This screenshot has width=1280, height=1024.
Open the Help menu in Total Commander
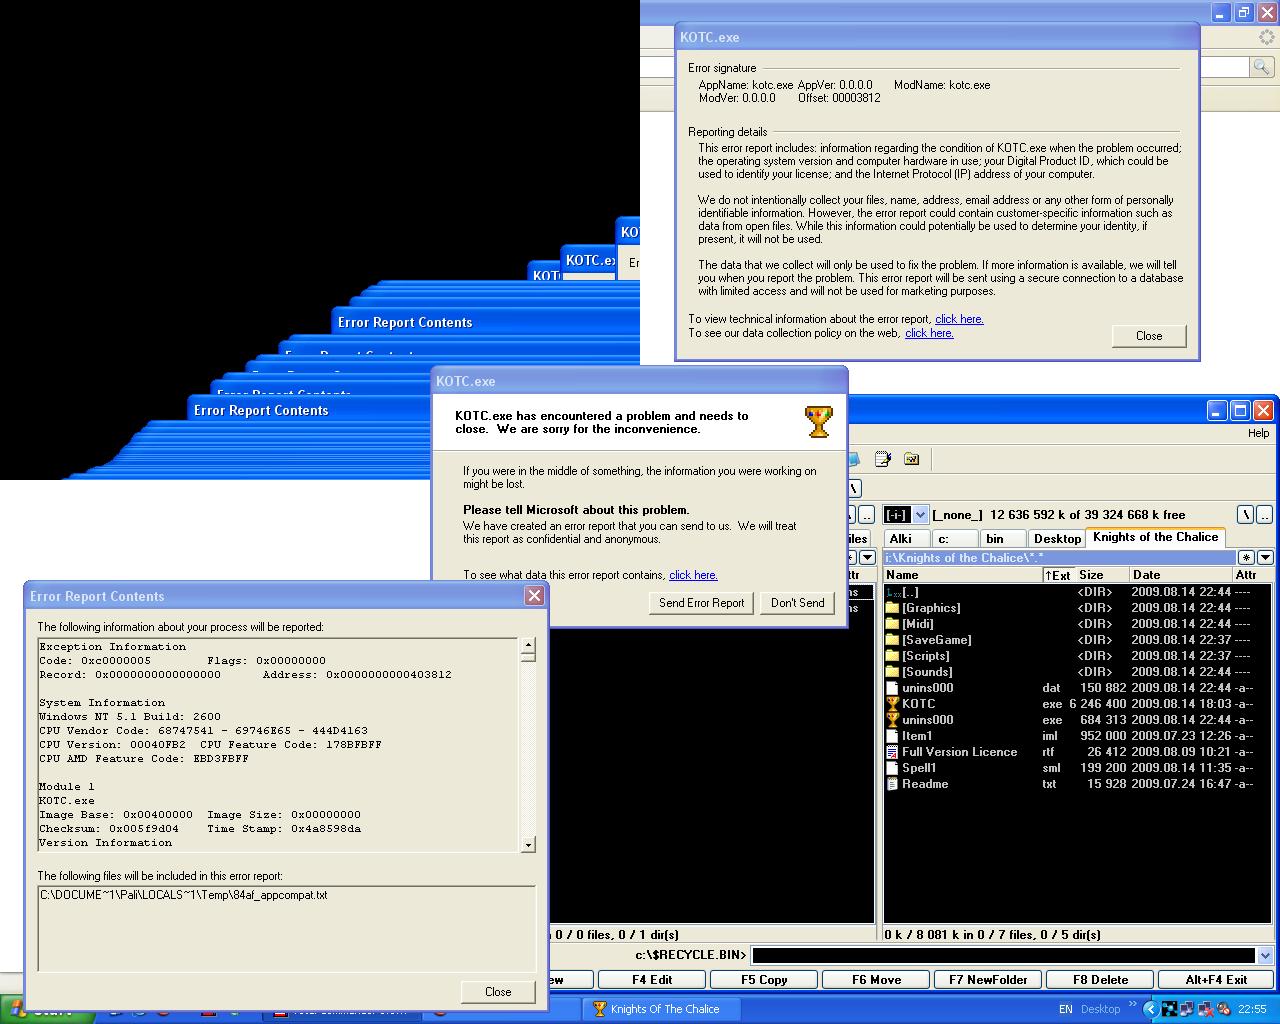pyautogui.click(x=1258, y=433)
